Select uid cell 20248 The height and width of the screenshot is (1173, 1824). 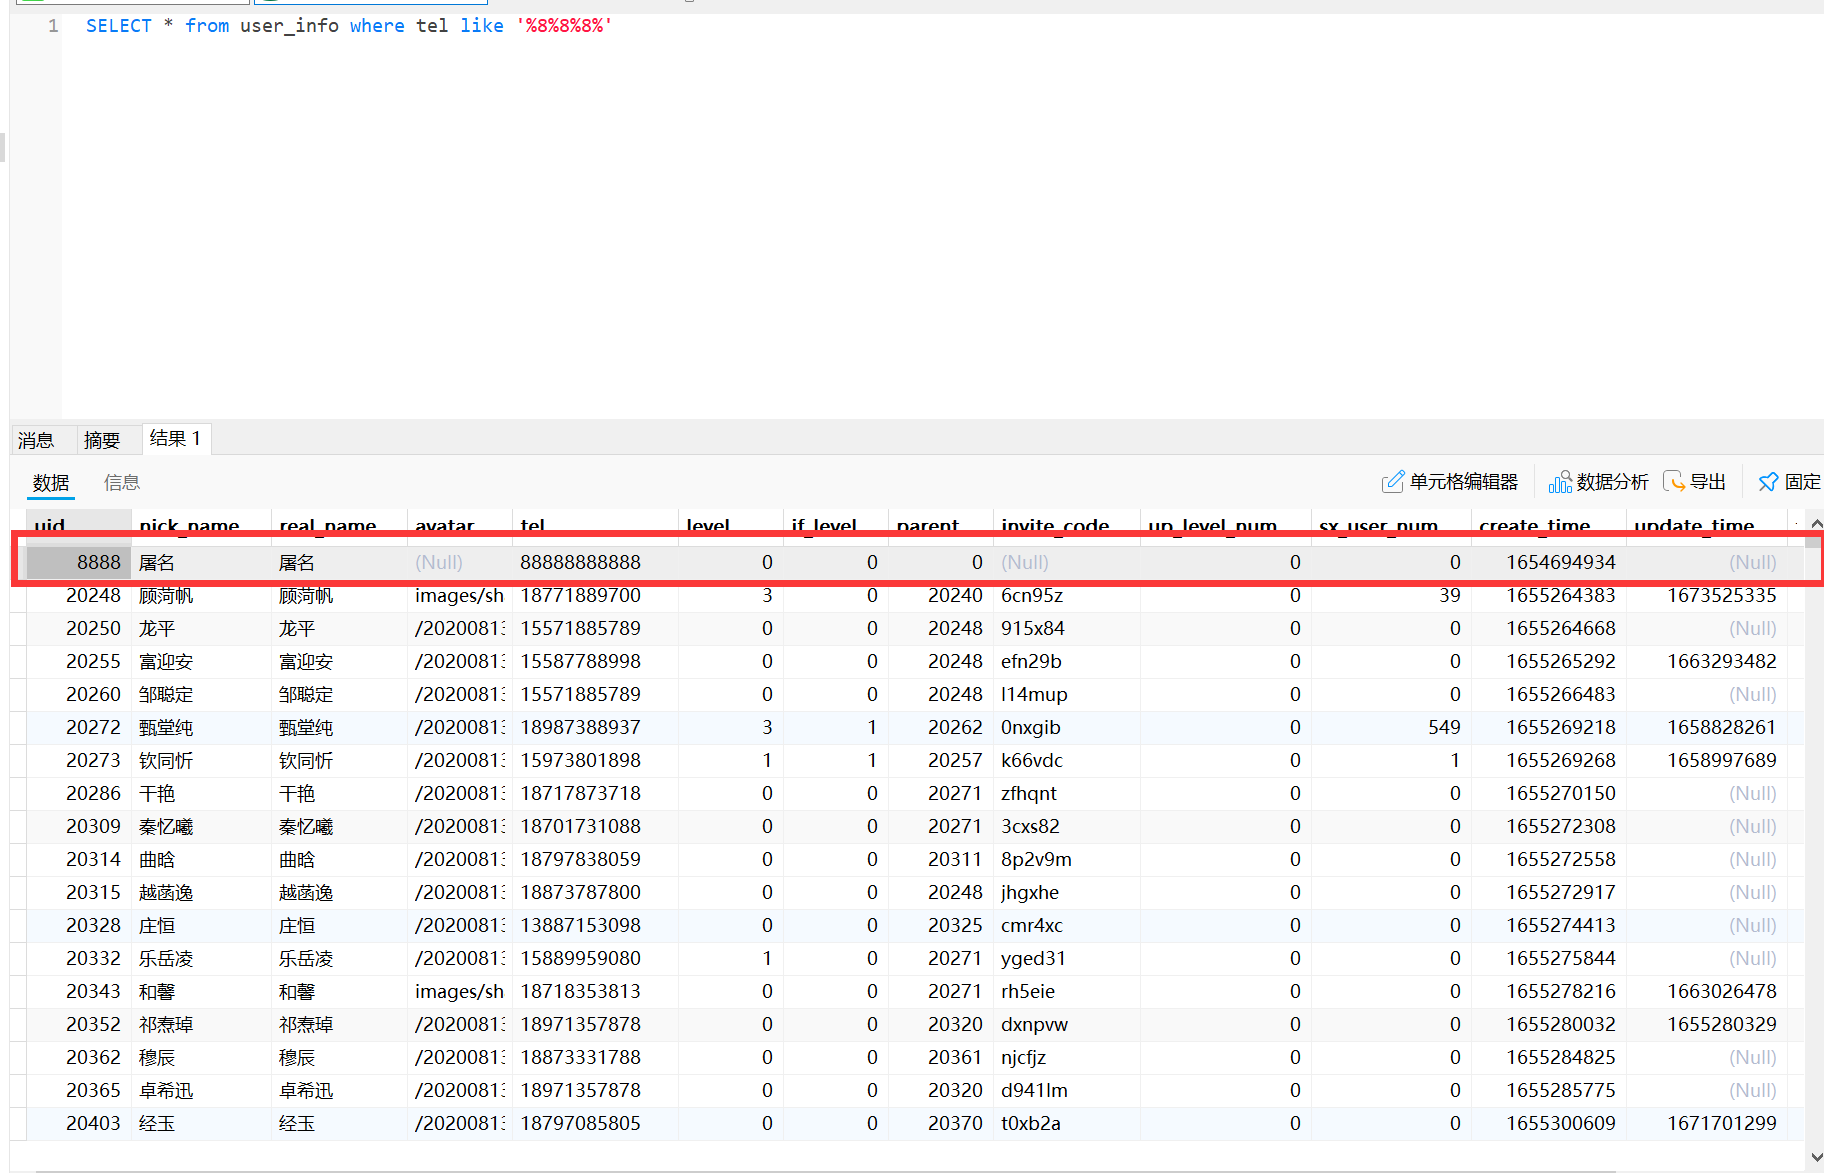(x=79, y=595)
